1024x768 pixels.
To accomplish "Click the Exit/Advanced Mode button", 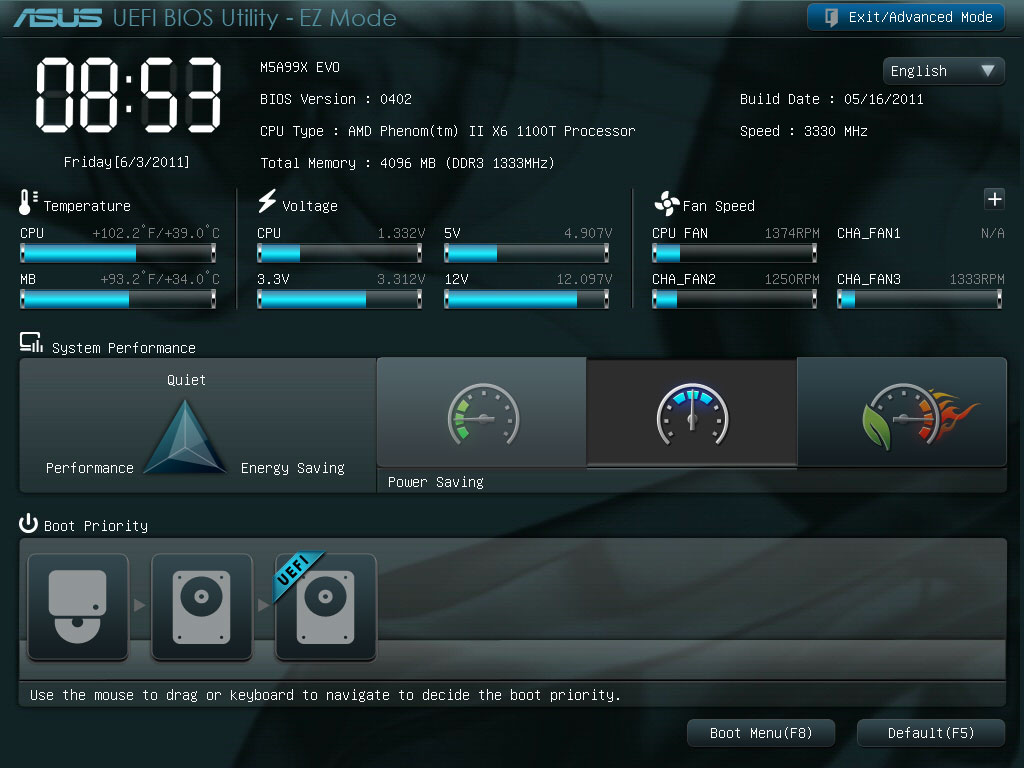I will [x=906, y=17].
